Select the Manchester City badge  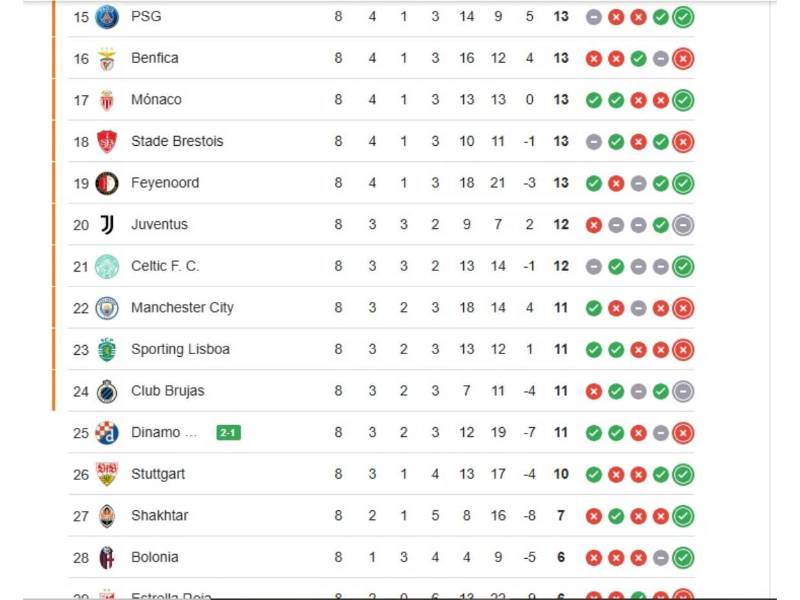coord(107,308)
